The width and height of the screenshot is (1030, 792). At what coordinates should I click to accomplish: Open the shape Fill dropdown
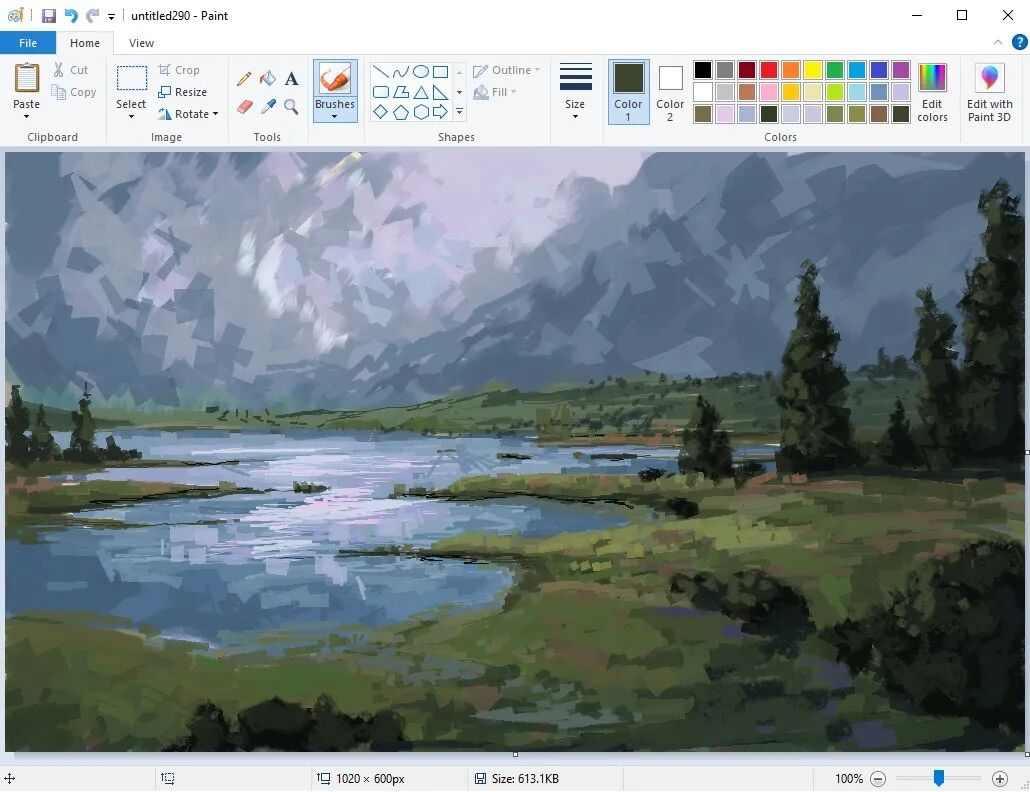tap(495, 92)
